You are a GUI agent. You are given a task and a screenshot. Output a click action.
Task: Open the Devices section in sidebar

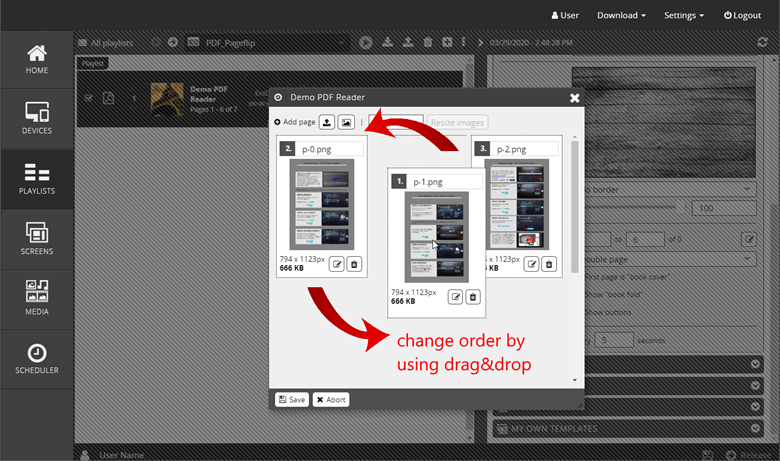coord(37,118)
